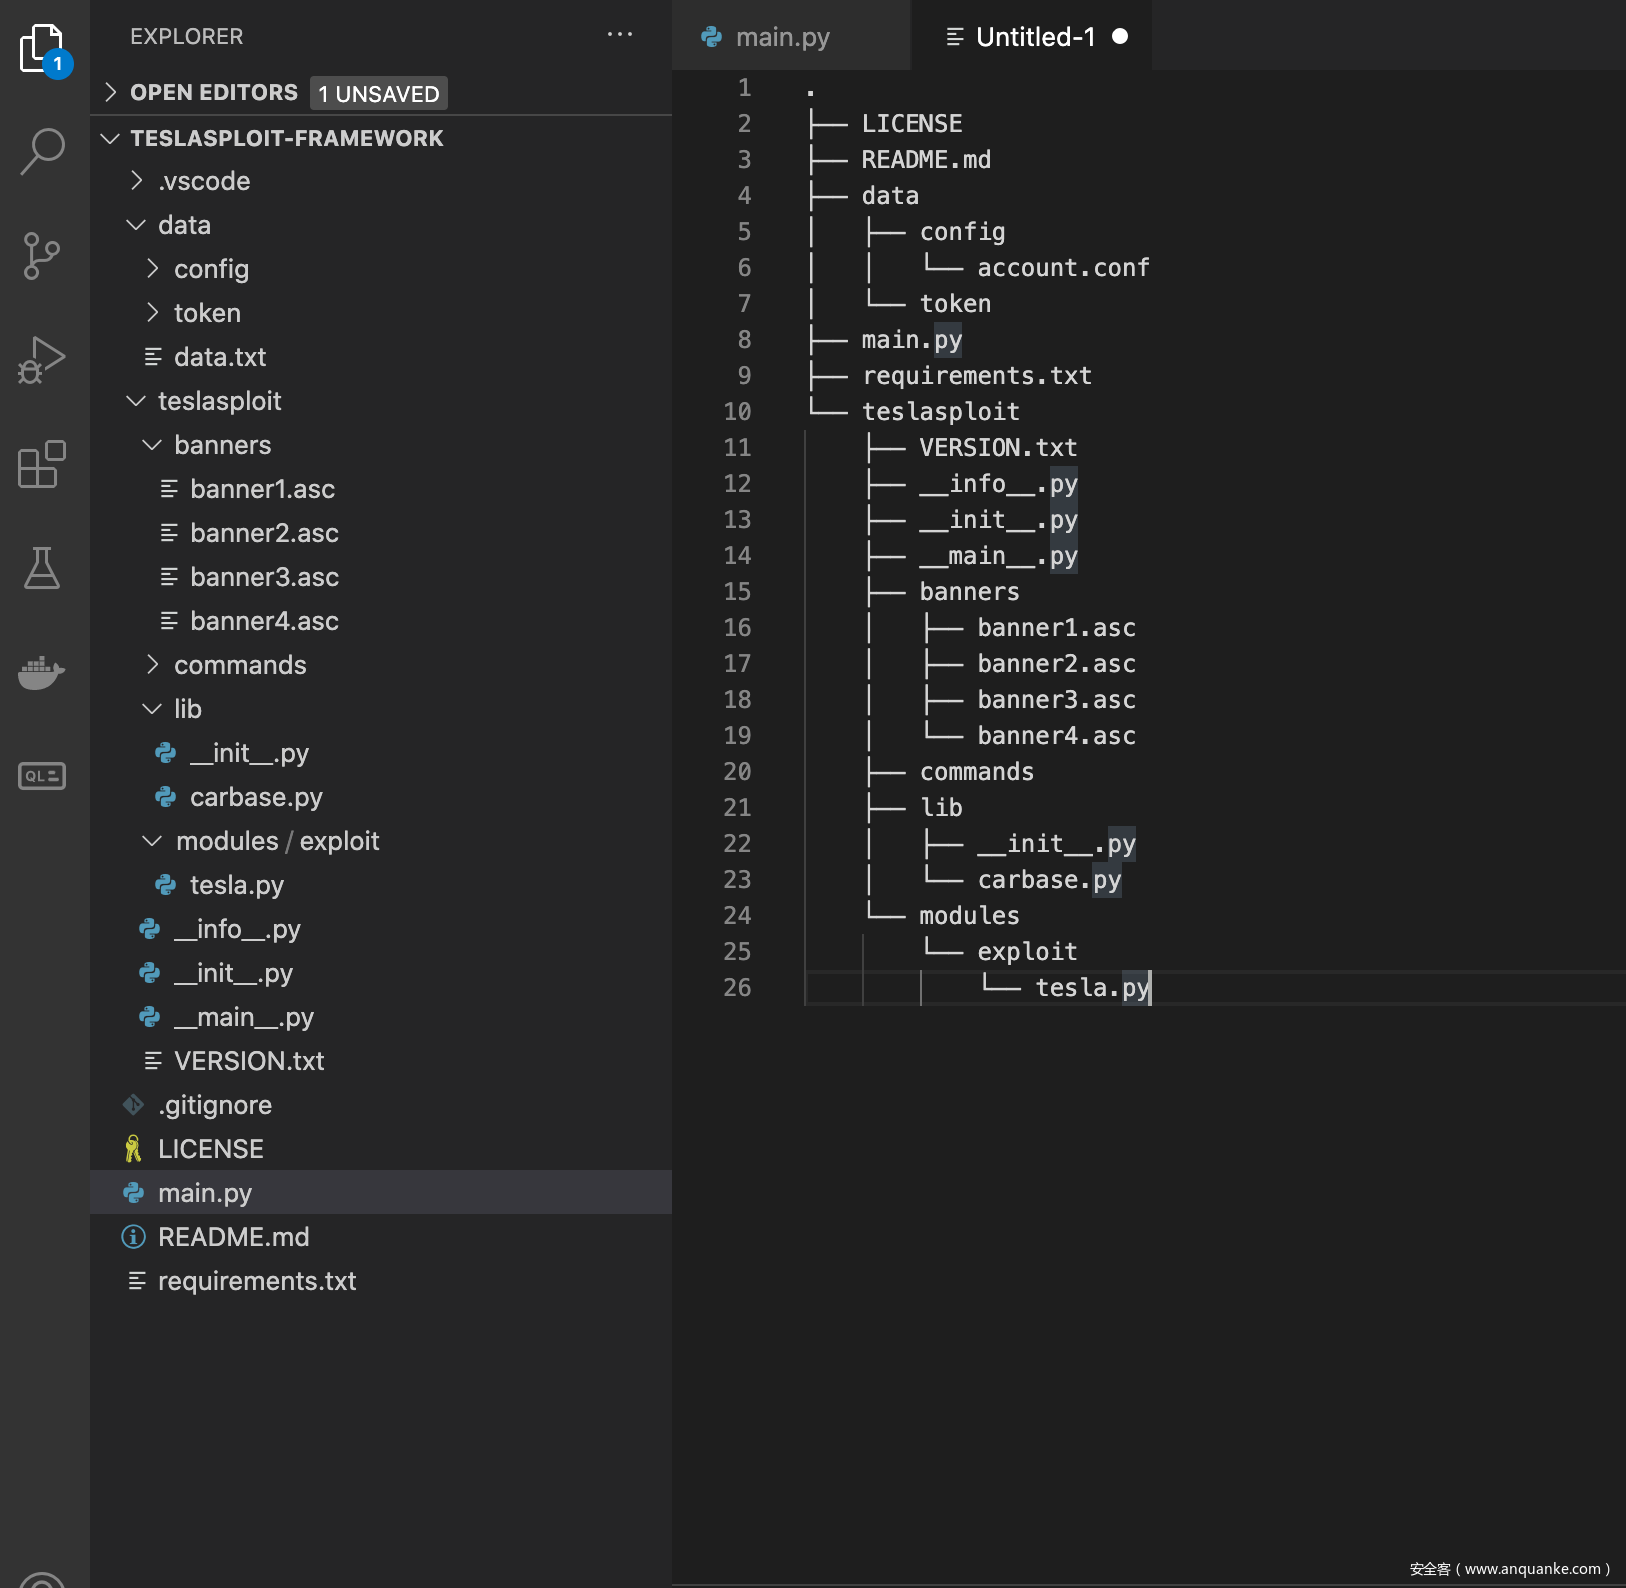Open the Search view icon
1626x1588 pixels.
[42, 152]
